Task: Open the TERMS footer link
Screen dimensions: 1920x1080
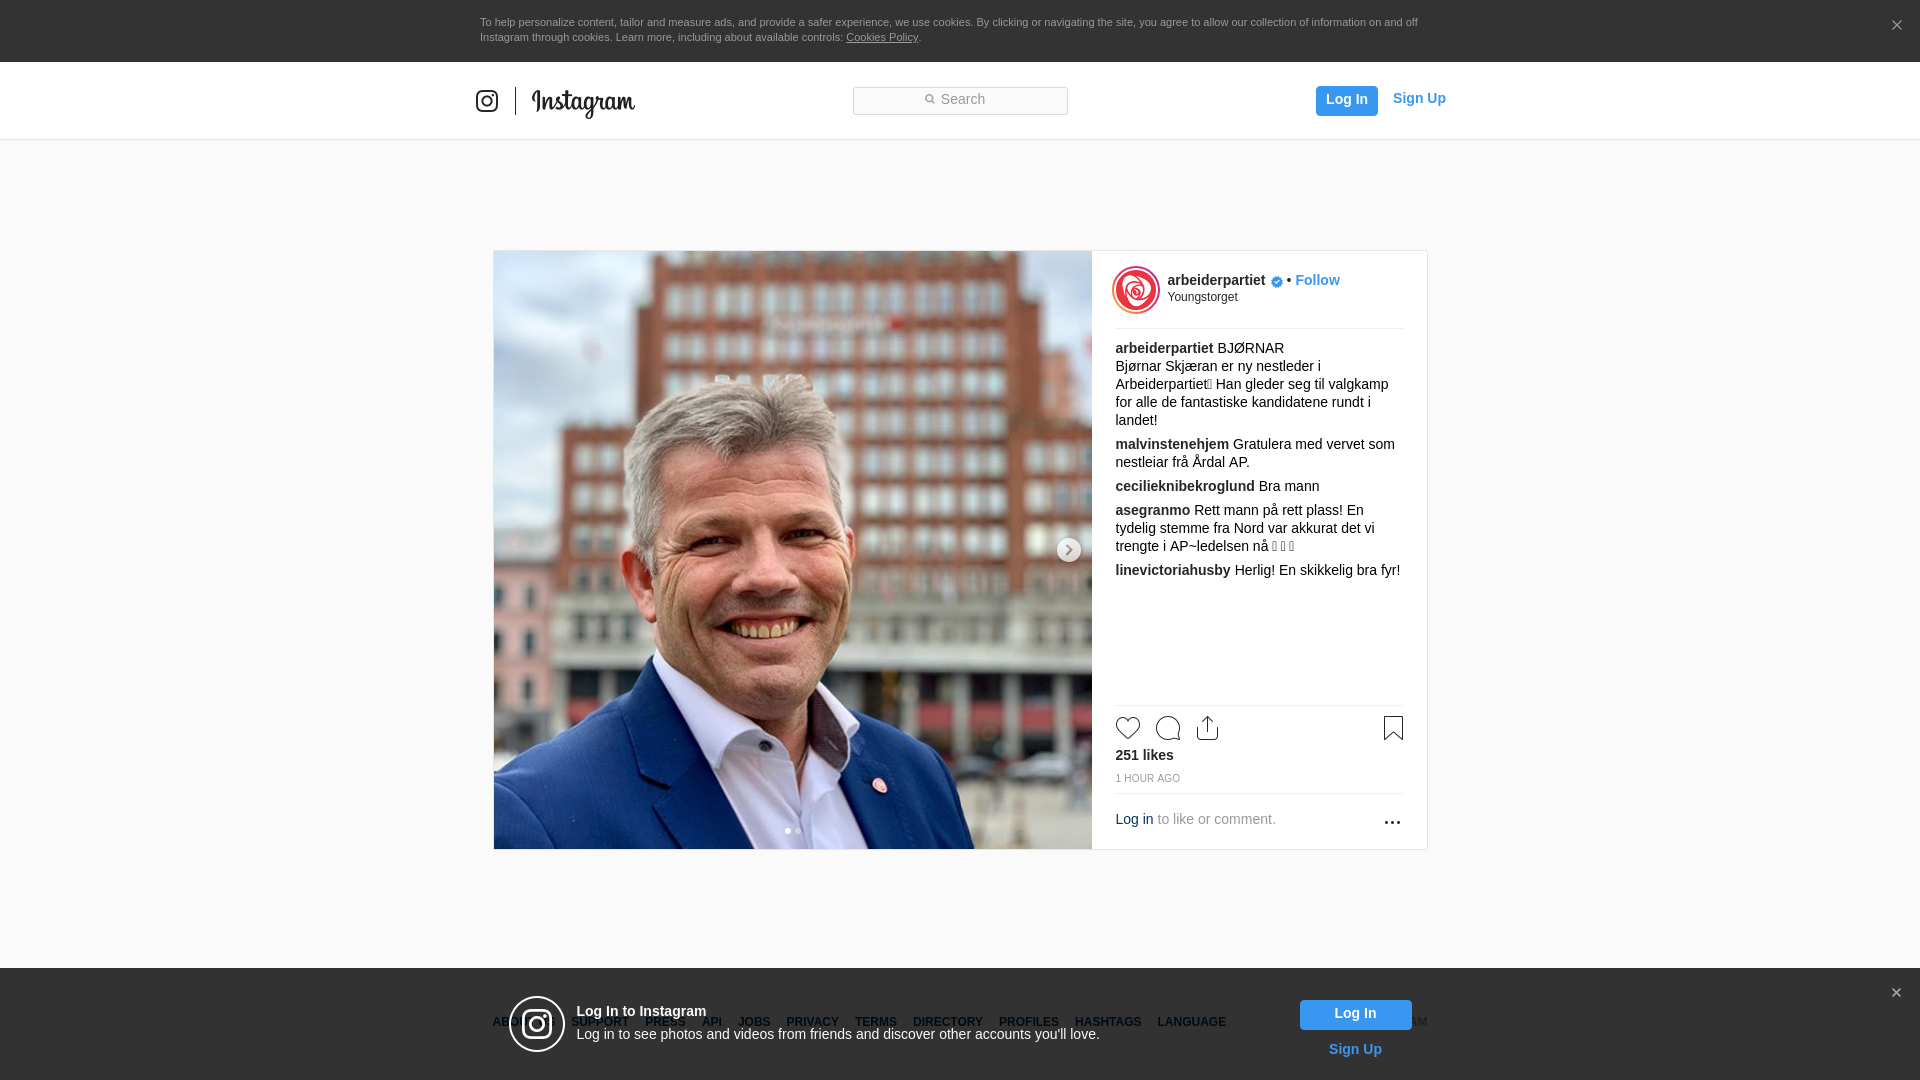Action: coord(876,1022)
